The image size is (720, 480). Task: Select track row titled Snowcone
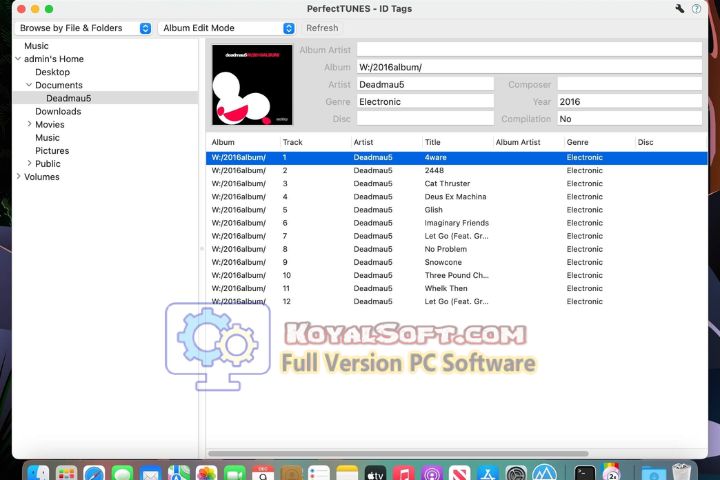coord(456,262)
